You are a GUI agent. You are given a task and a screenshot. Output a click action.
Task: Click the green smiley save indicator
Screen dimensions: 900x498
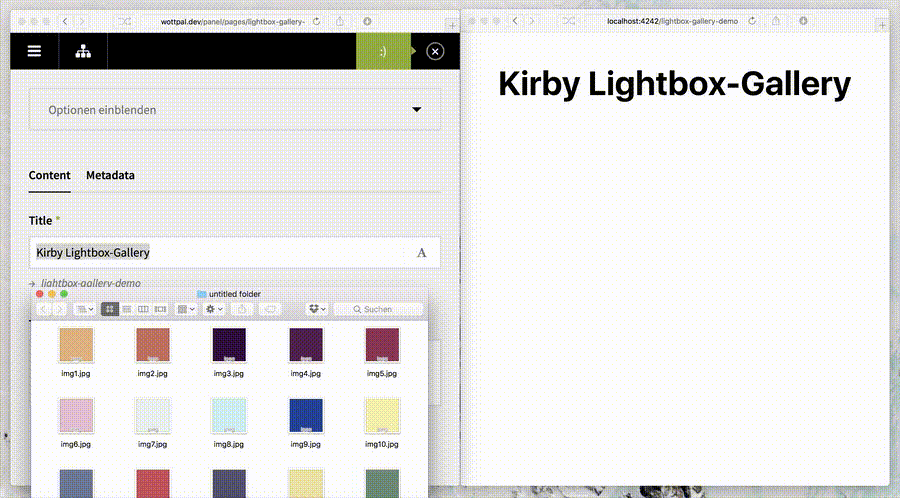pyautogui.click(x=383, y=51)
